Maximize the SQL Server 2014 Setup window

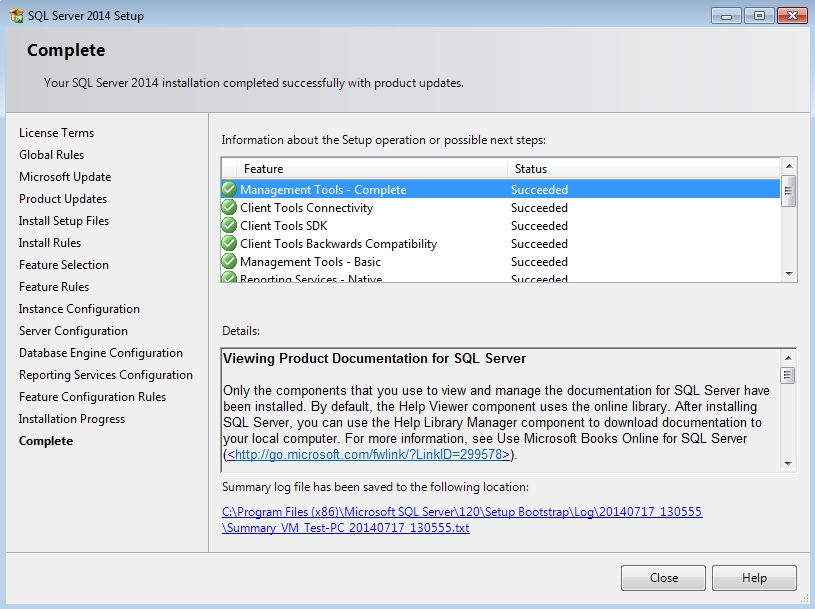point(758,15)
